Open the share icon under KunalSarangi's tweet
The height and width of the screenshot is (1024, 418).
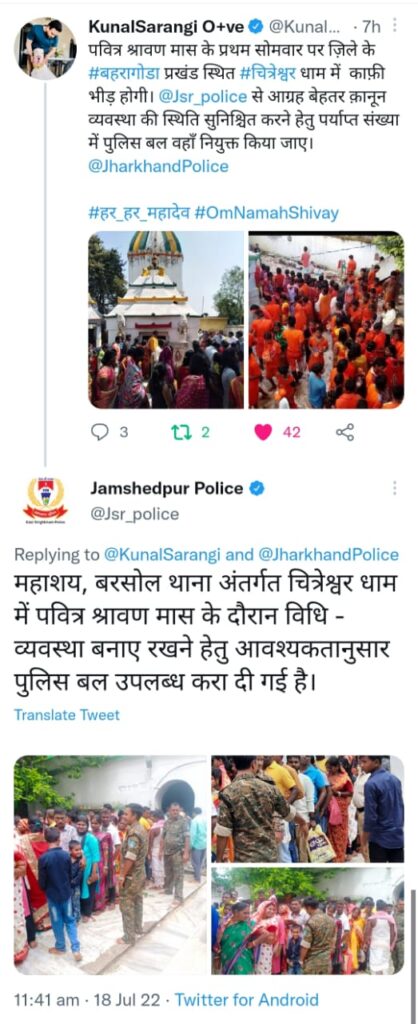click(x=345, y=432)
